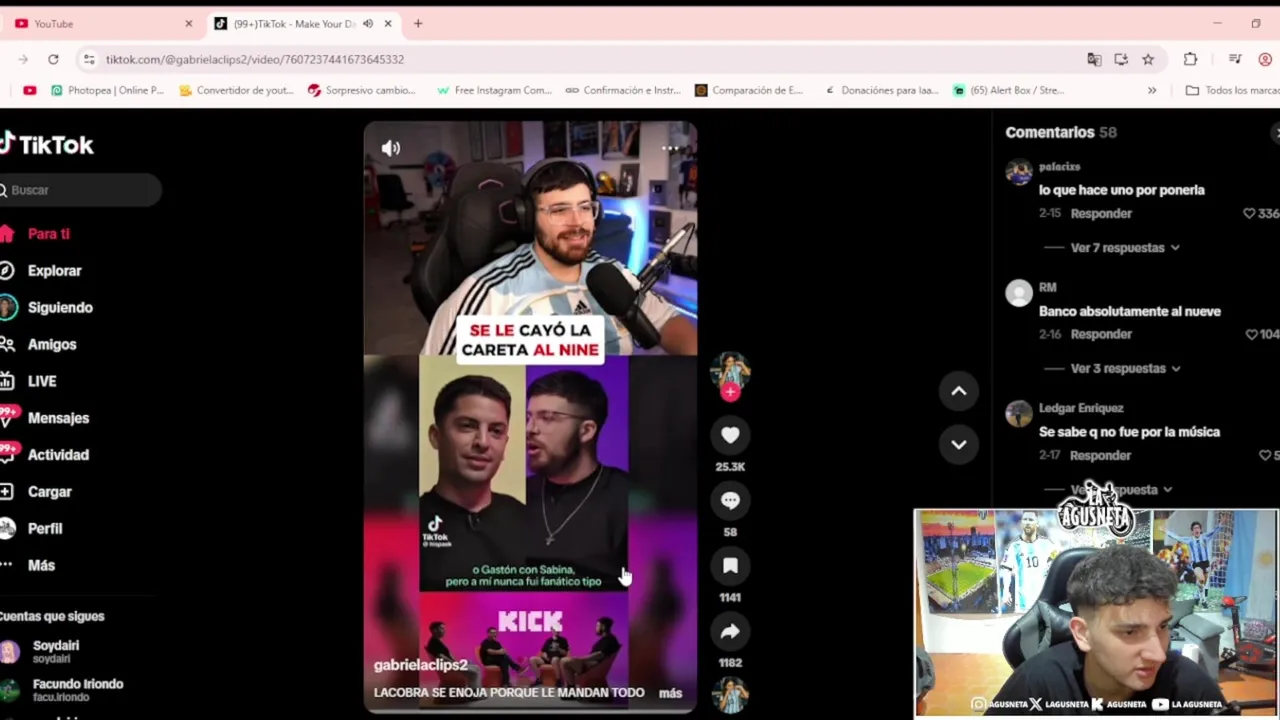The height and width of the screenshot is (720, 1280).
Task: Open comments via speech bubble icon
Action: coord(730,501)
